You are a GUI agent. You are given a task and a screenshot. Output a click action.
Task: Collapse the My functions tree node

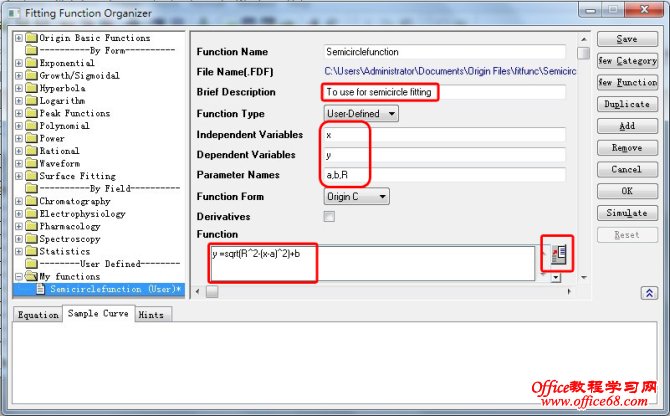[19, 276]
